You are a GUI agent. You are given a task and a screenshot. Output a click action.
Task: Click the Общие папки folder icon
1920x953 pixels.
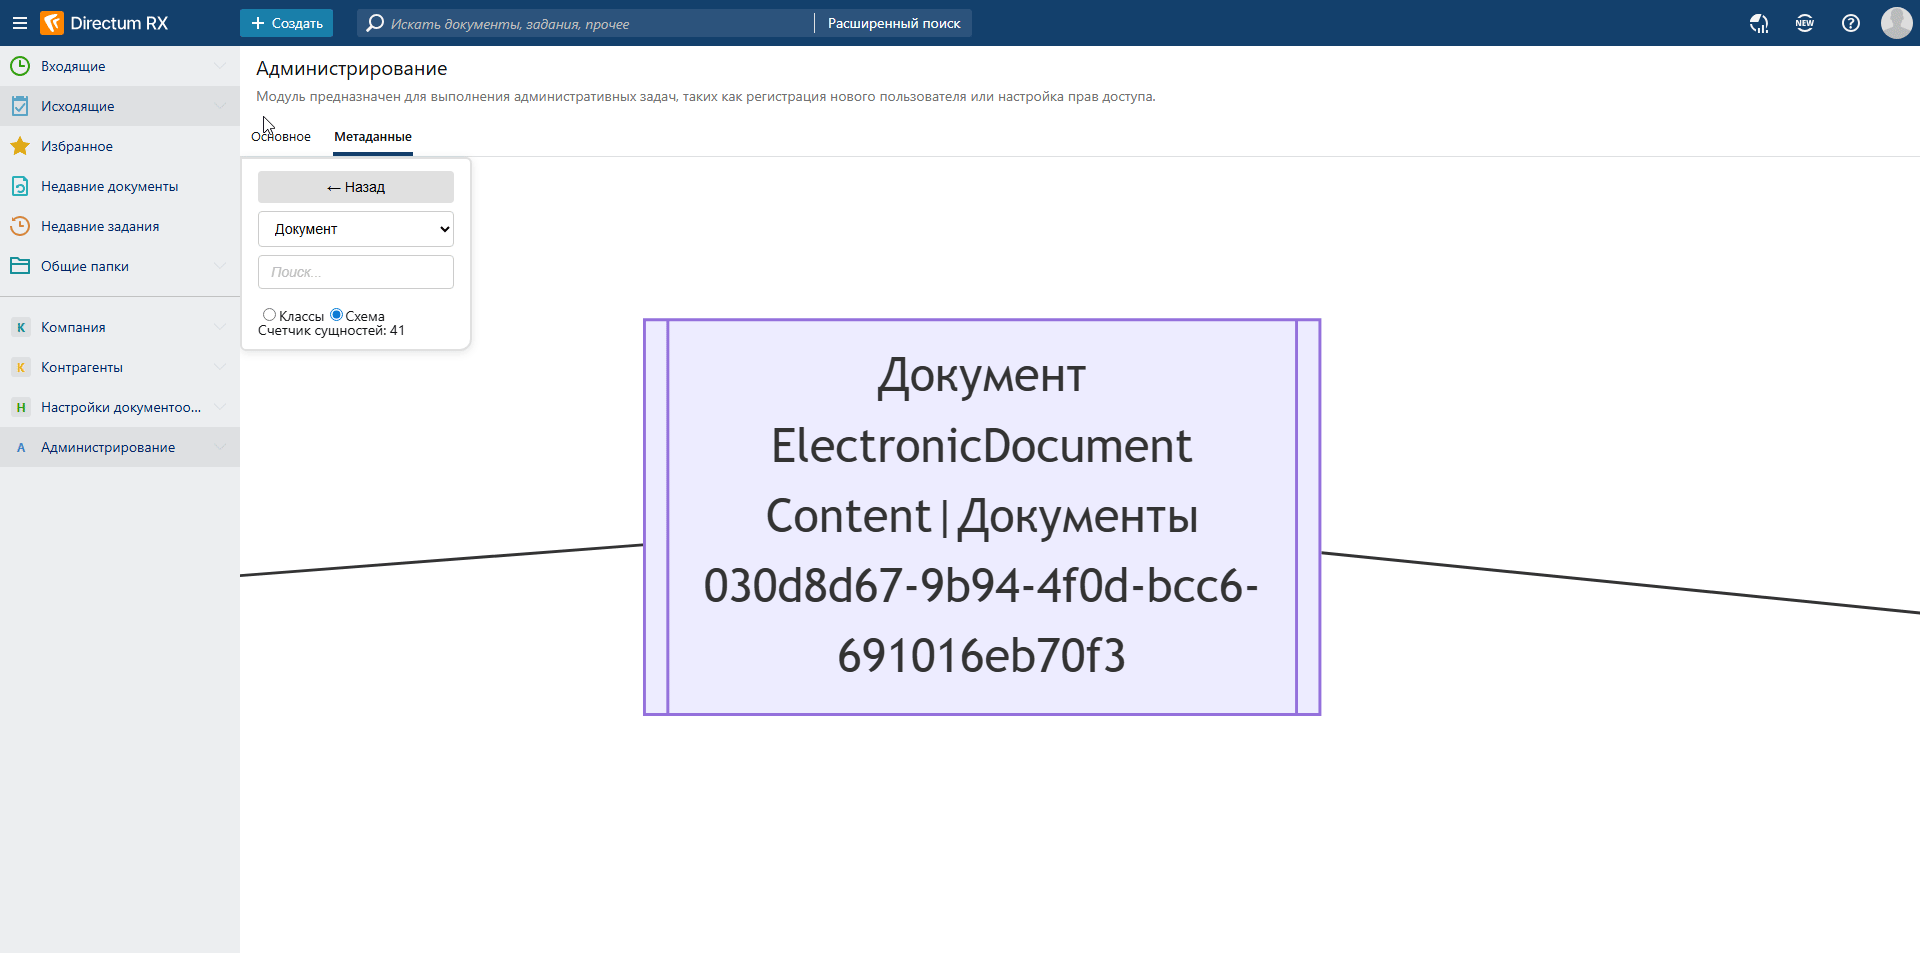(20, 266)
